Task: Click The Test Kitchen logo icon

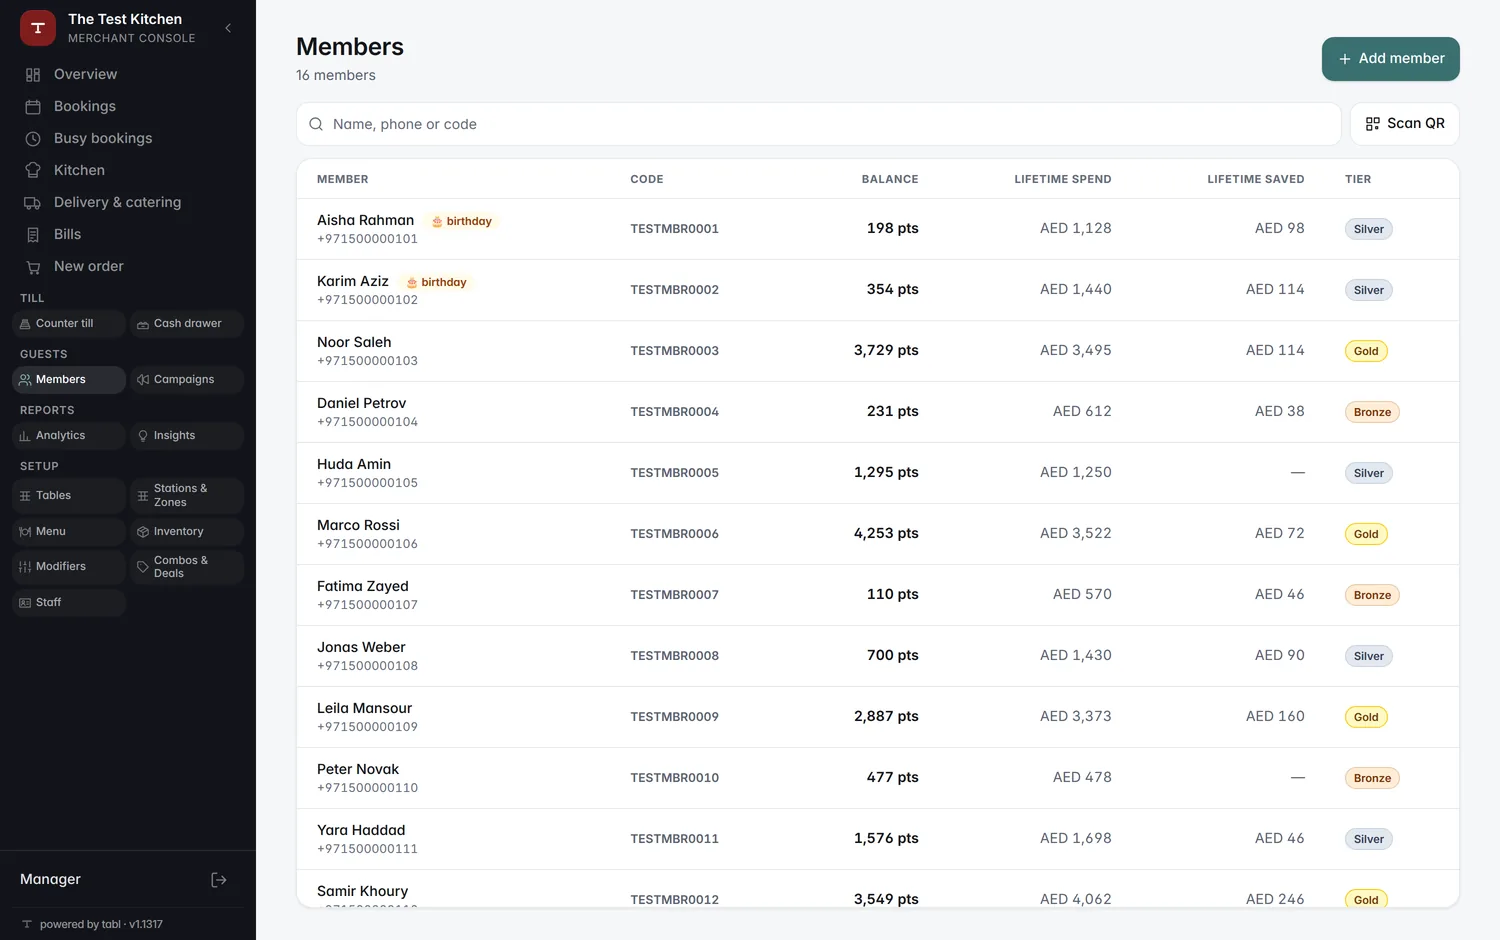Action: (38, 28)
